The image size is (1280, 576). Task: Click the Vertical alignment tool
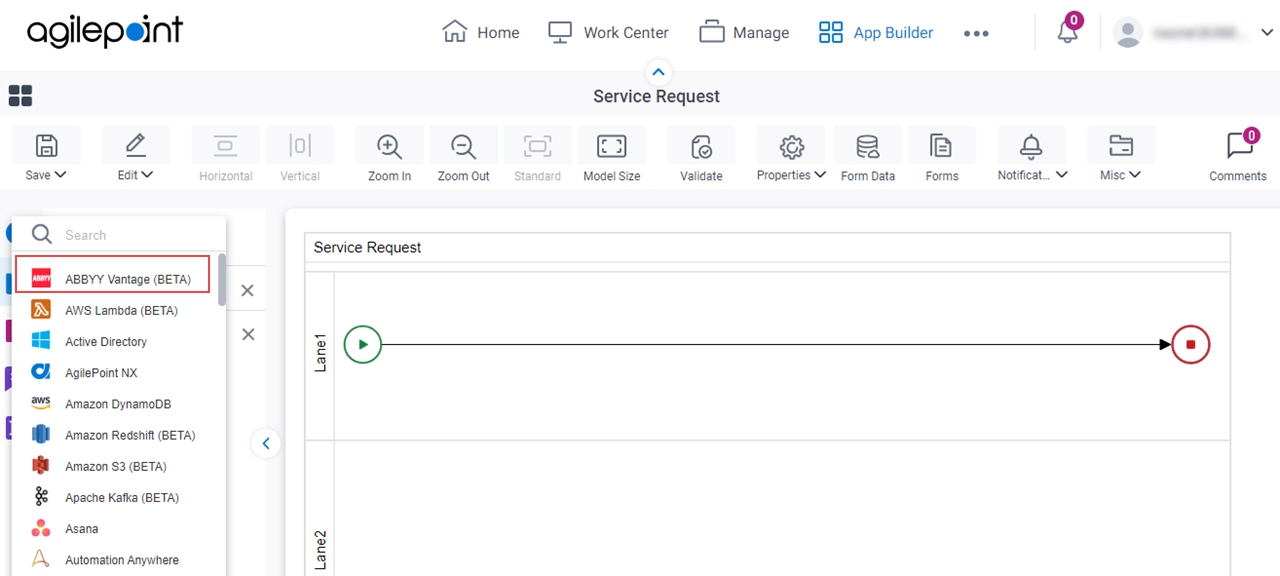300,156
